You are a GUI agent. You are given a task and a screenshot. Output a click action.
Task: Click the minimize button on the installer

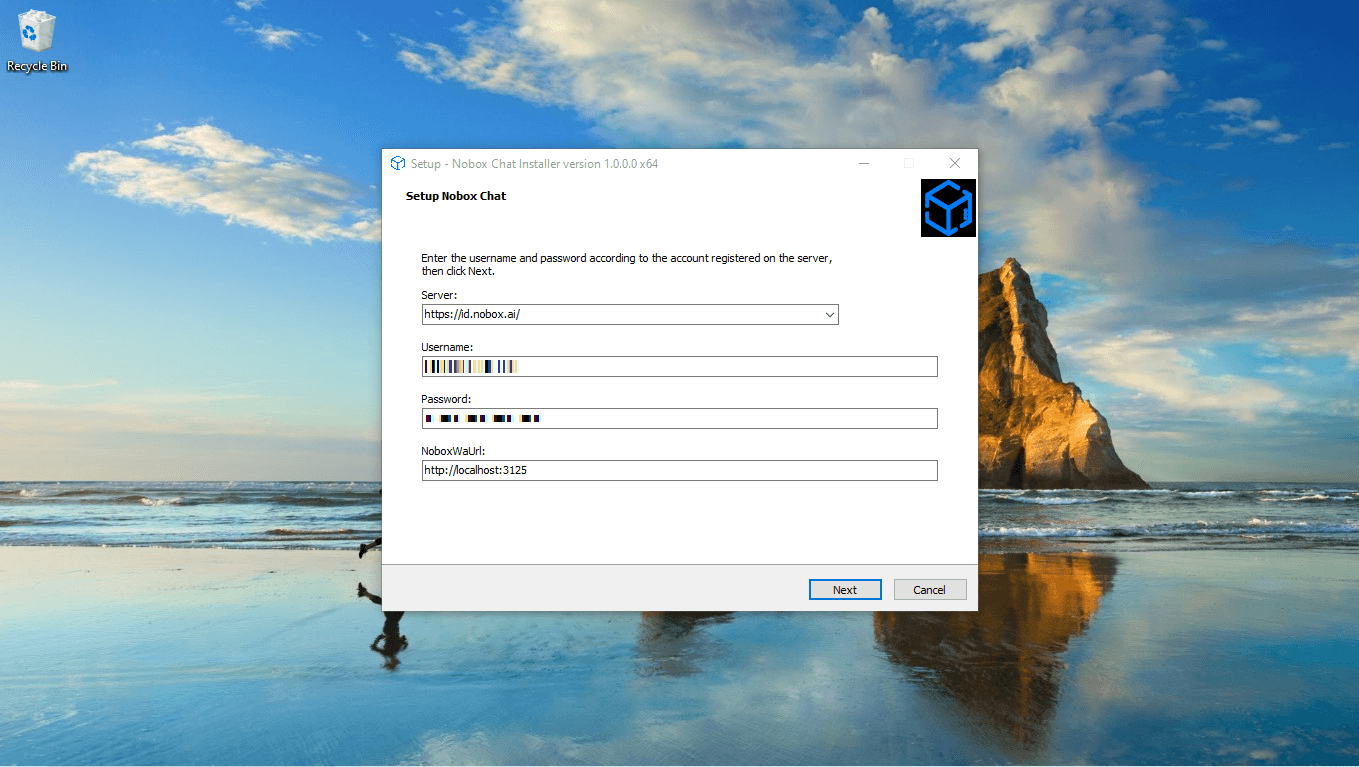tap(863, 163)
